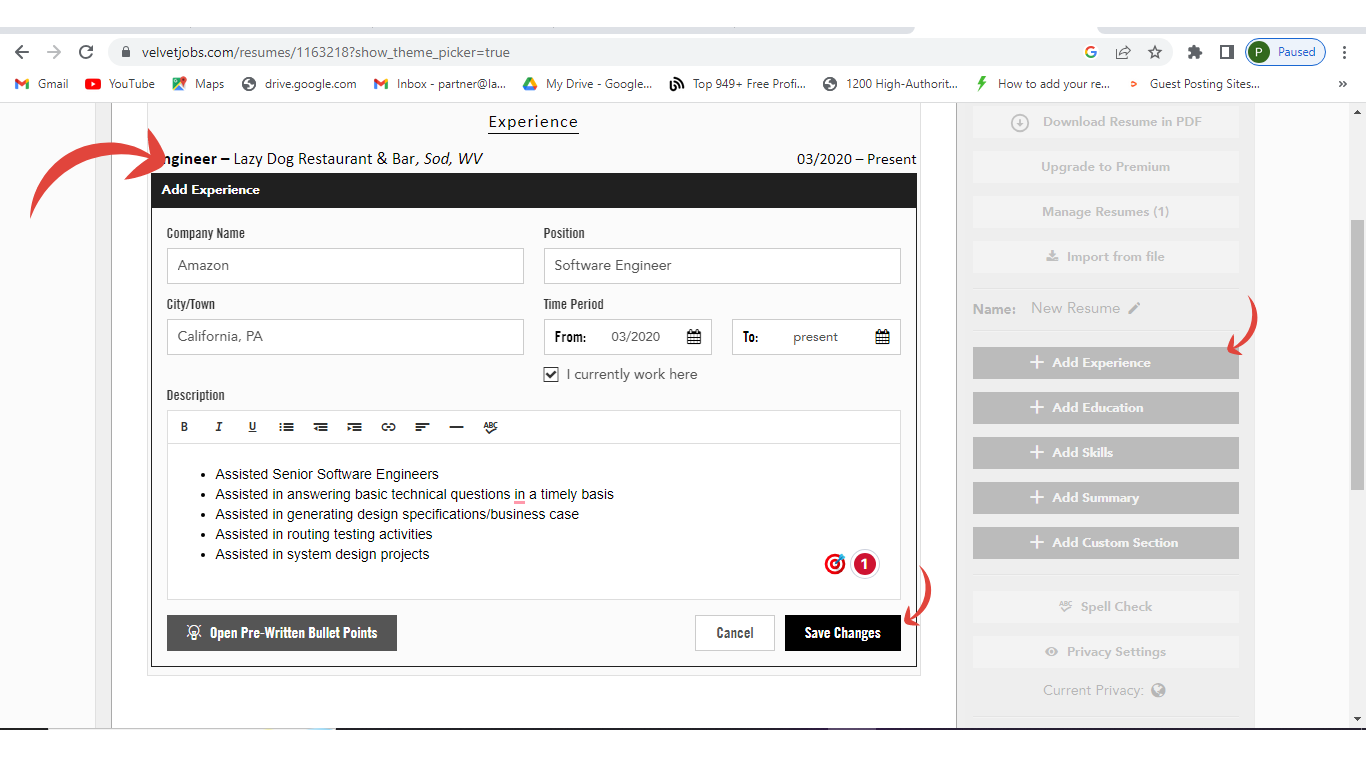
Task: Apply italic formatting in description editor
Action: point(218,427)
